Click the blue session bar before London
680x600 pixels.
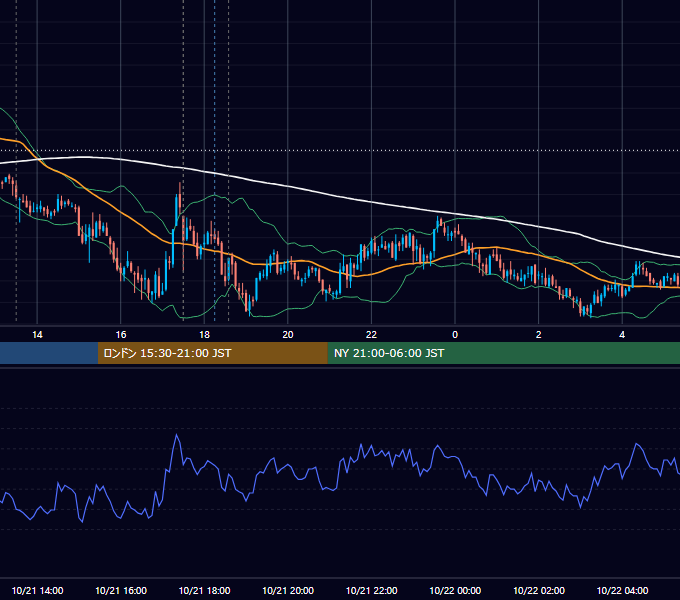[x=49, y=353]
